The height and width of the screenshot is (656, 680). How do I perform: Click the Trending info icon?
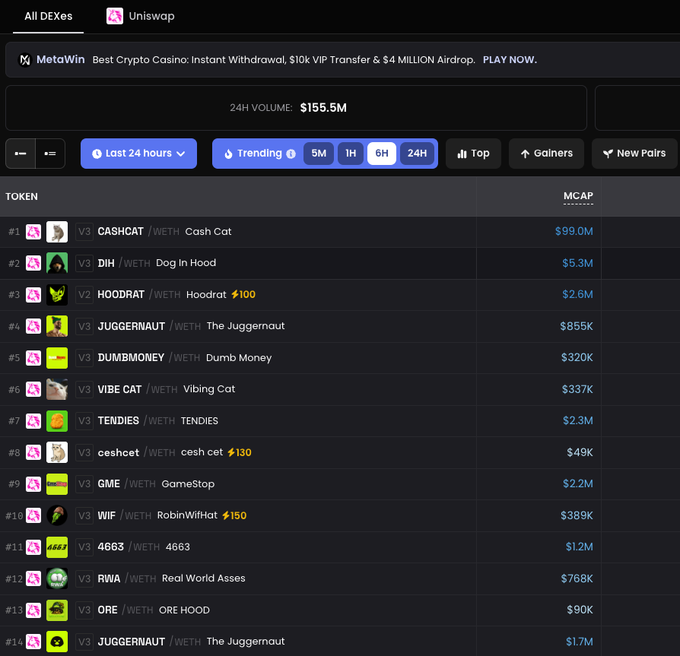(291, 153)
